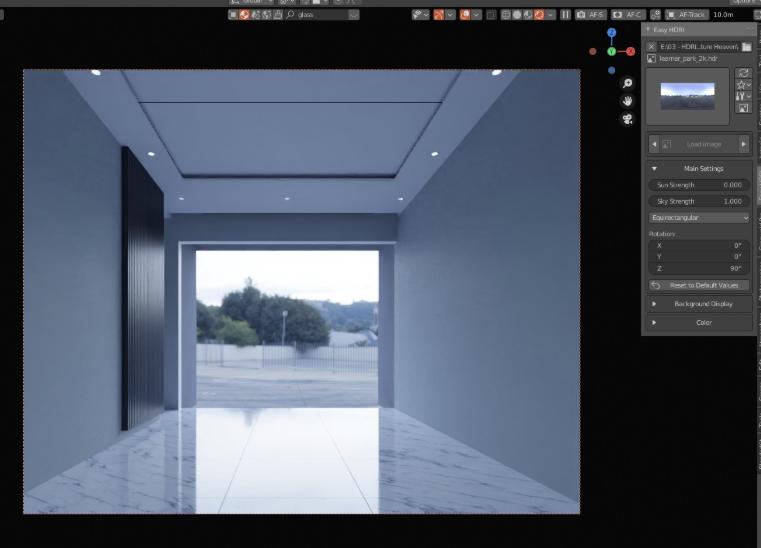
Task: Click the reload previews icon beside thumbnail
Action: [743, 73]
